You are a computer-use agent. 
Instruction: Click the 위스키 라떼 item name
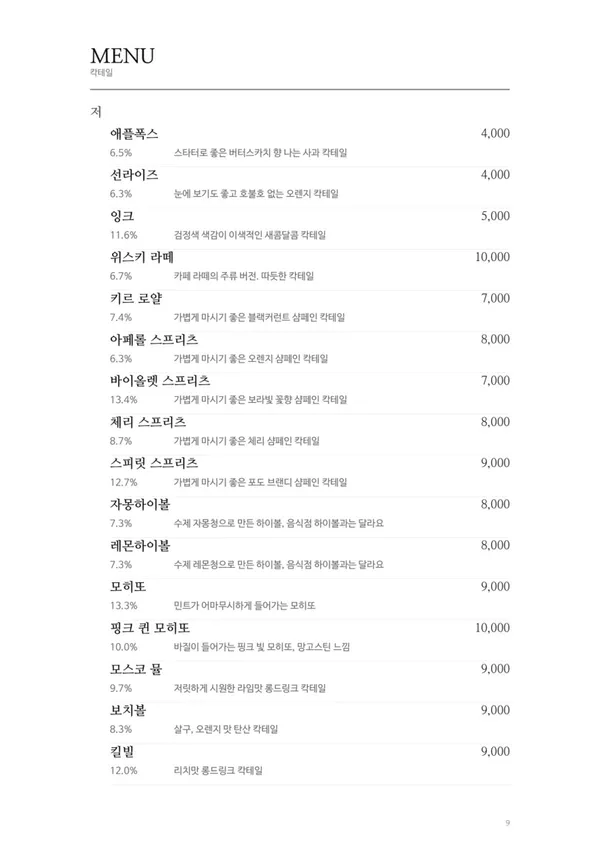(x=142, y=257)
